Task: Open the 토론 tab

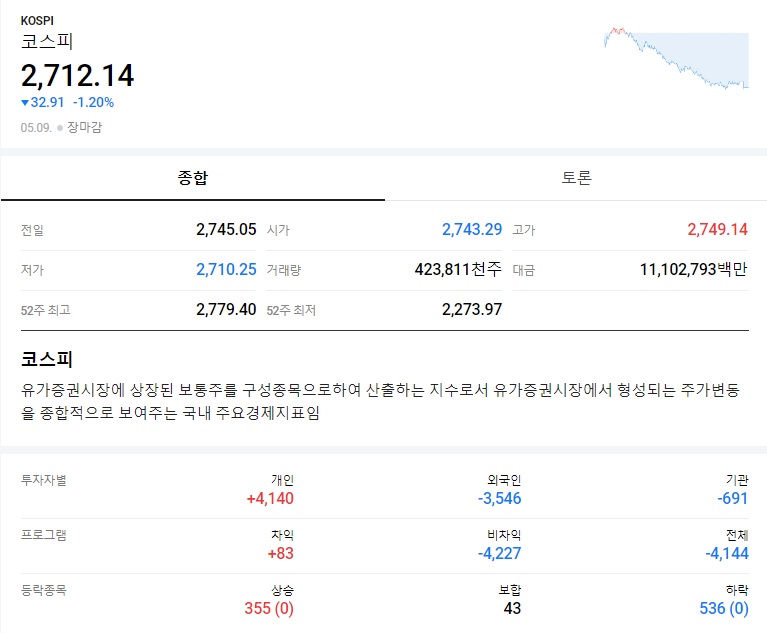Action: pyautogui.click(x=576, y=178)
